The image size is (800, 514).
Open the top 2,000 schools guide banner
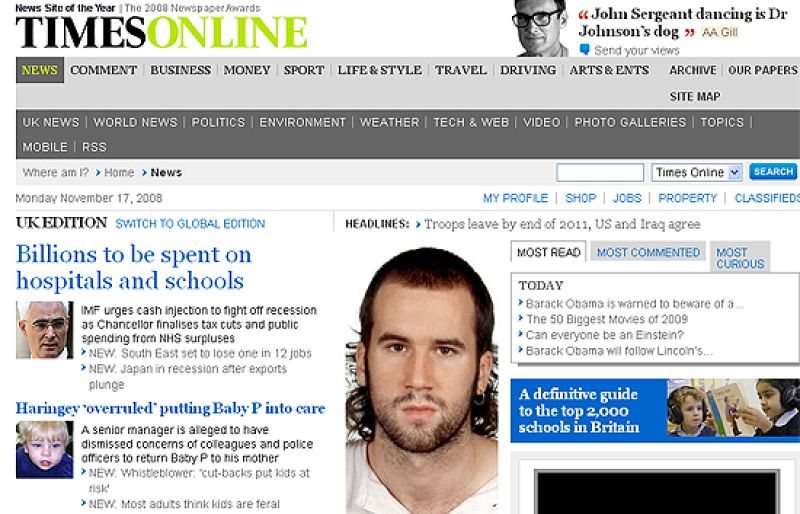(x=655, y=410)
